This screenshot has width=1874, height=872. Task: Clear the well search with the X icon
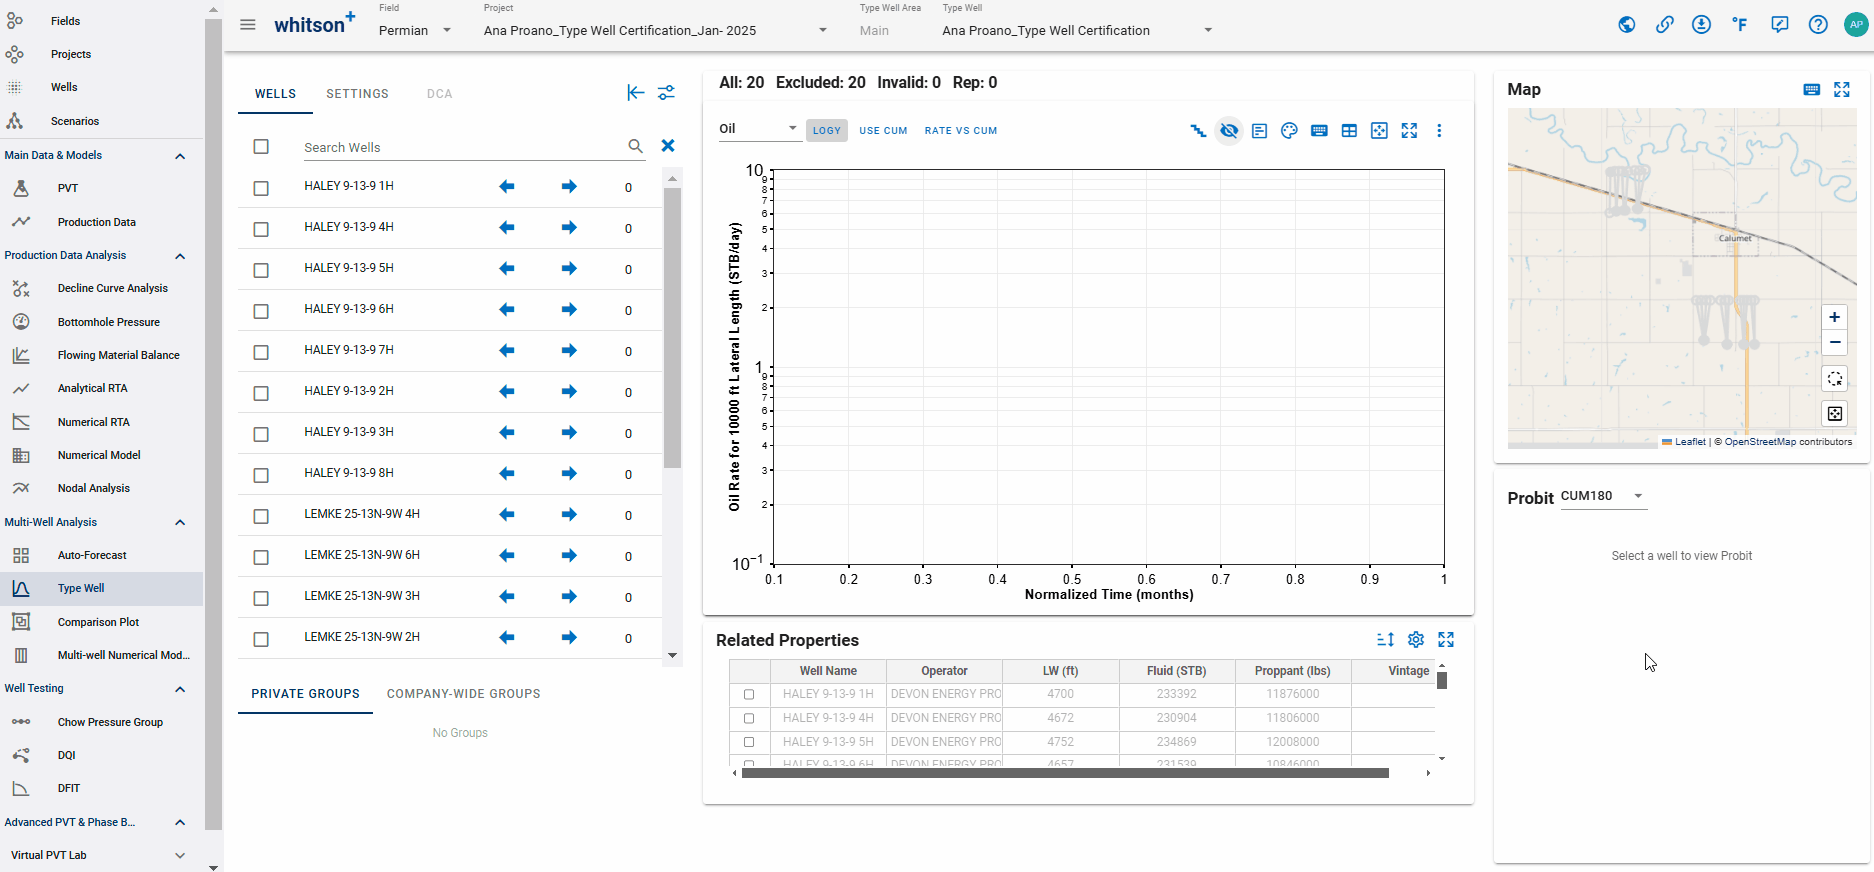click(x=668, y=146)
